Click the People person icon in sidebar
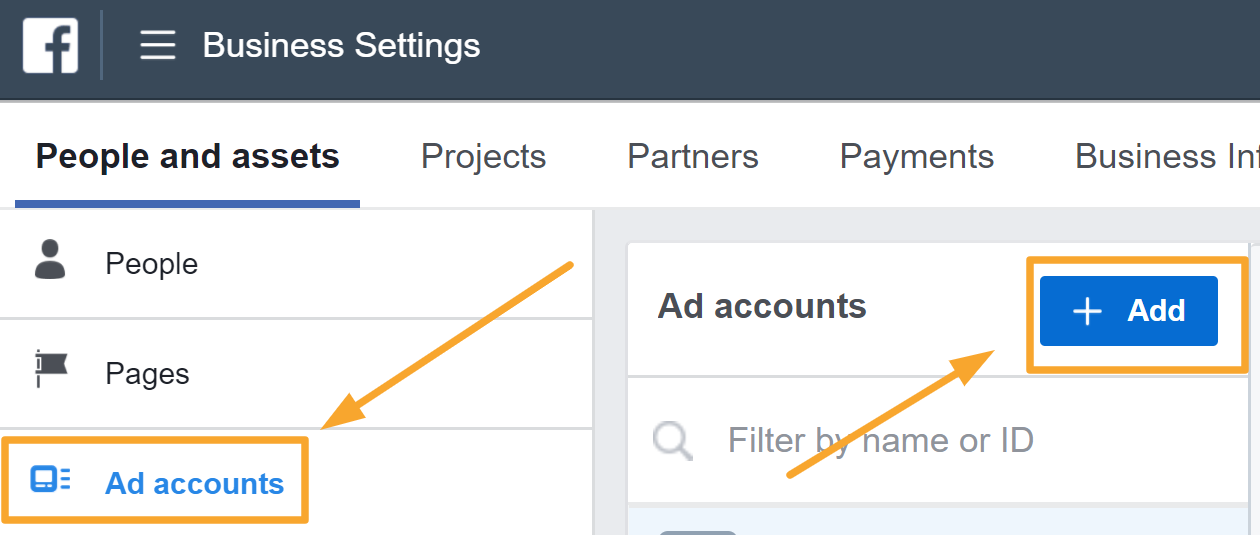1260x535 pixels. (50, 259)
